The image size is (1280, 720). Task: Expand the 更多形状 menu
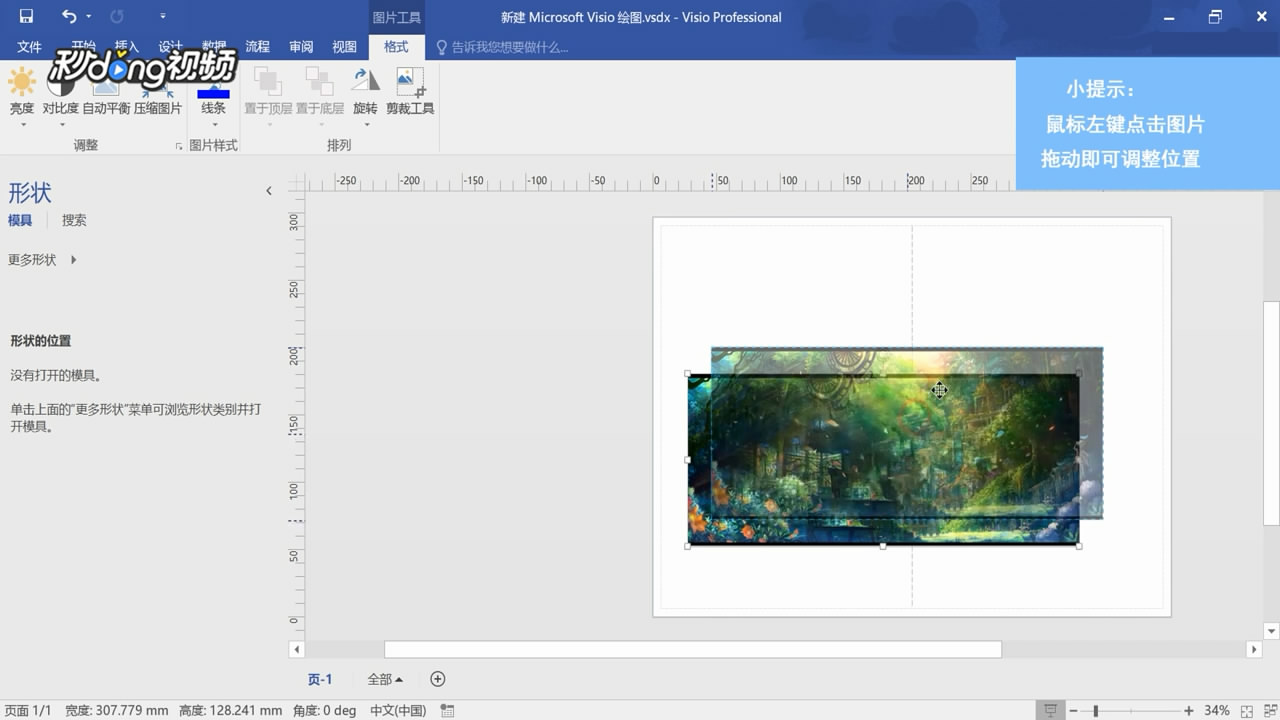click(x=42, y=260)
